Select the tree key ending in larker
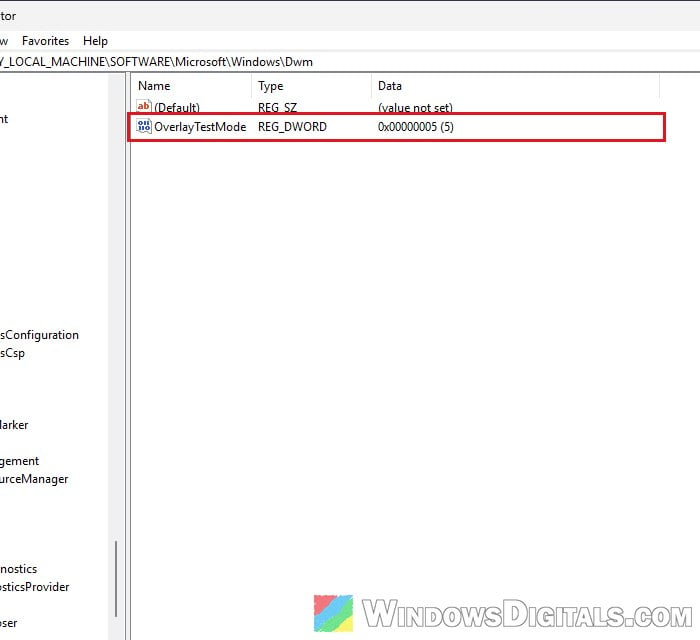The image size is (700, 640). (x=14, y=425)
